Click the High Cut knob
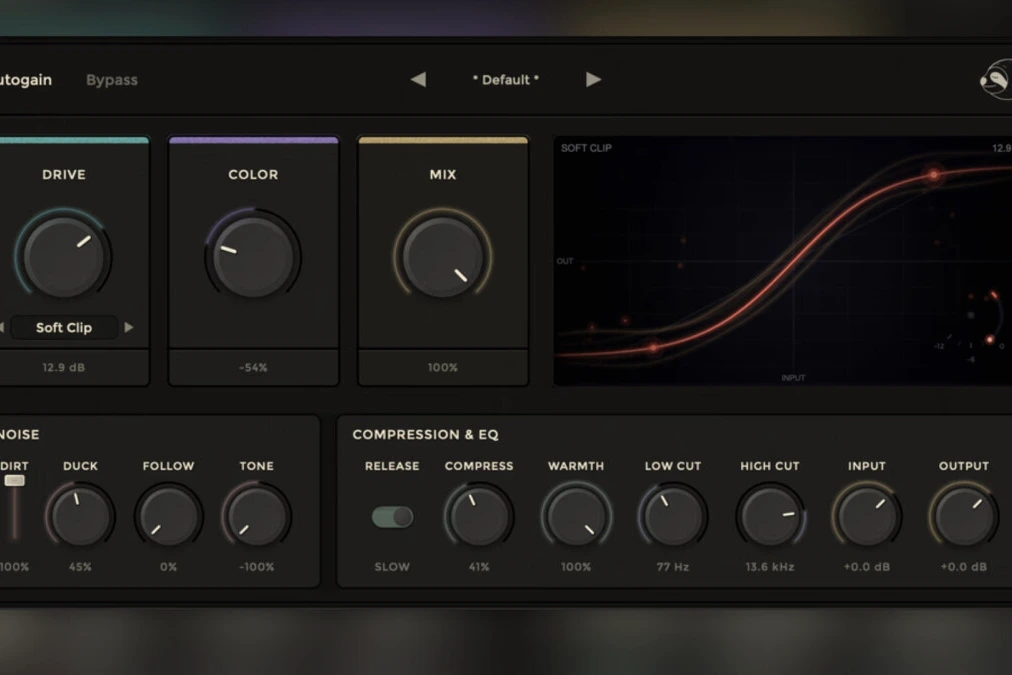1012x675 pixels. [770, 516]
